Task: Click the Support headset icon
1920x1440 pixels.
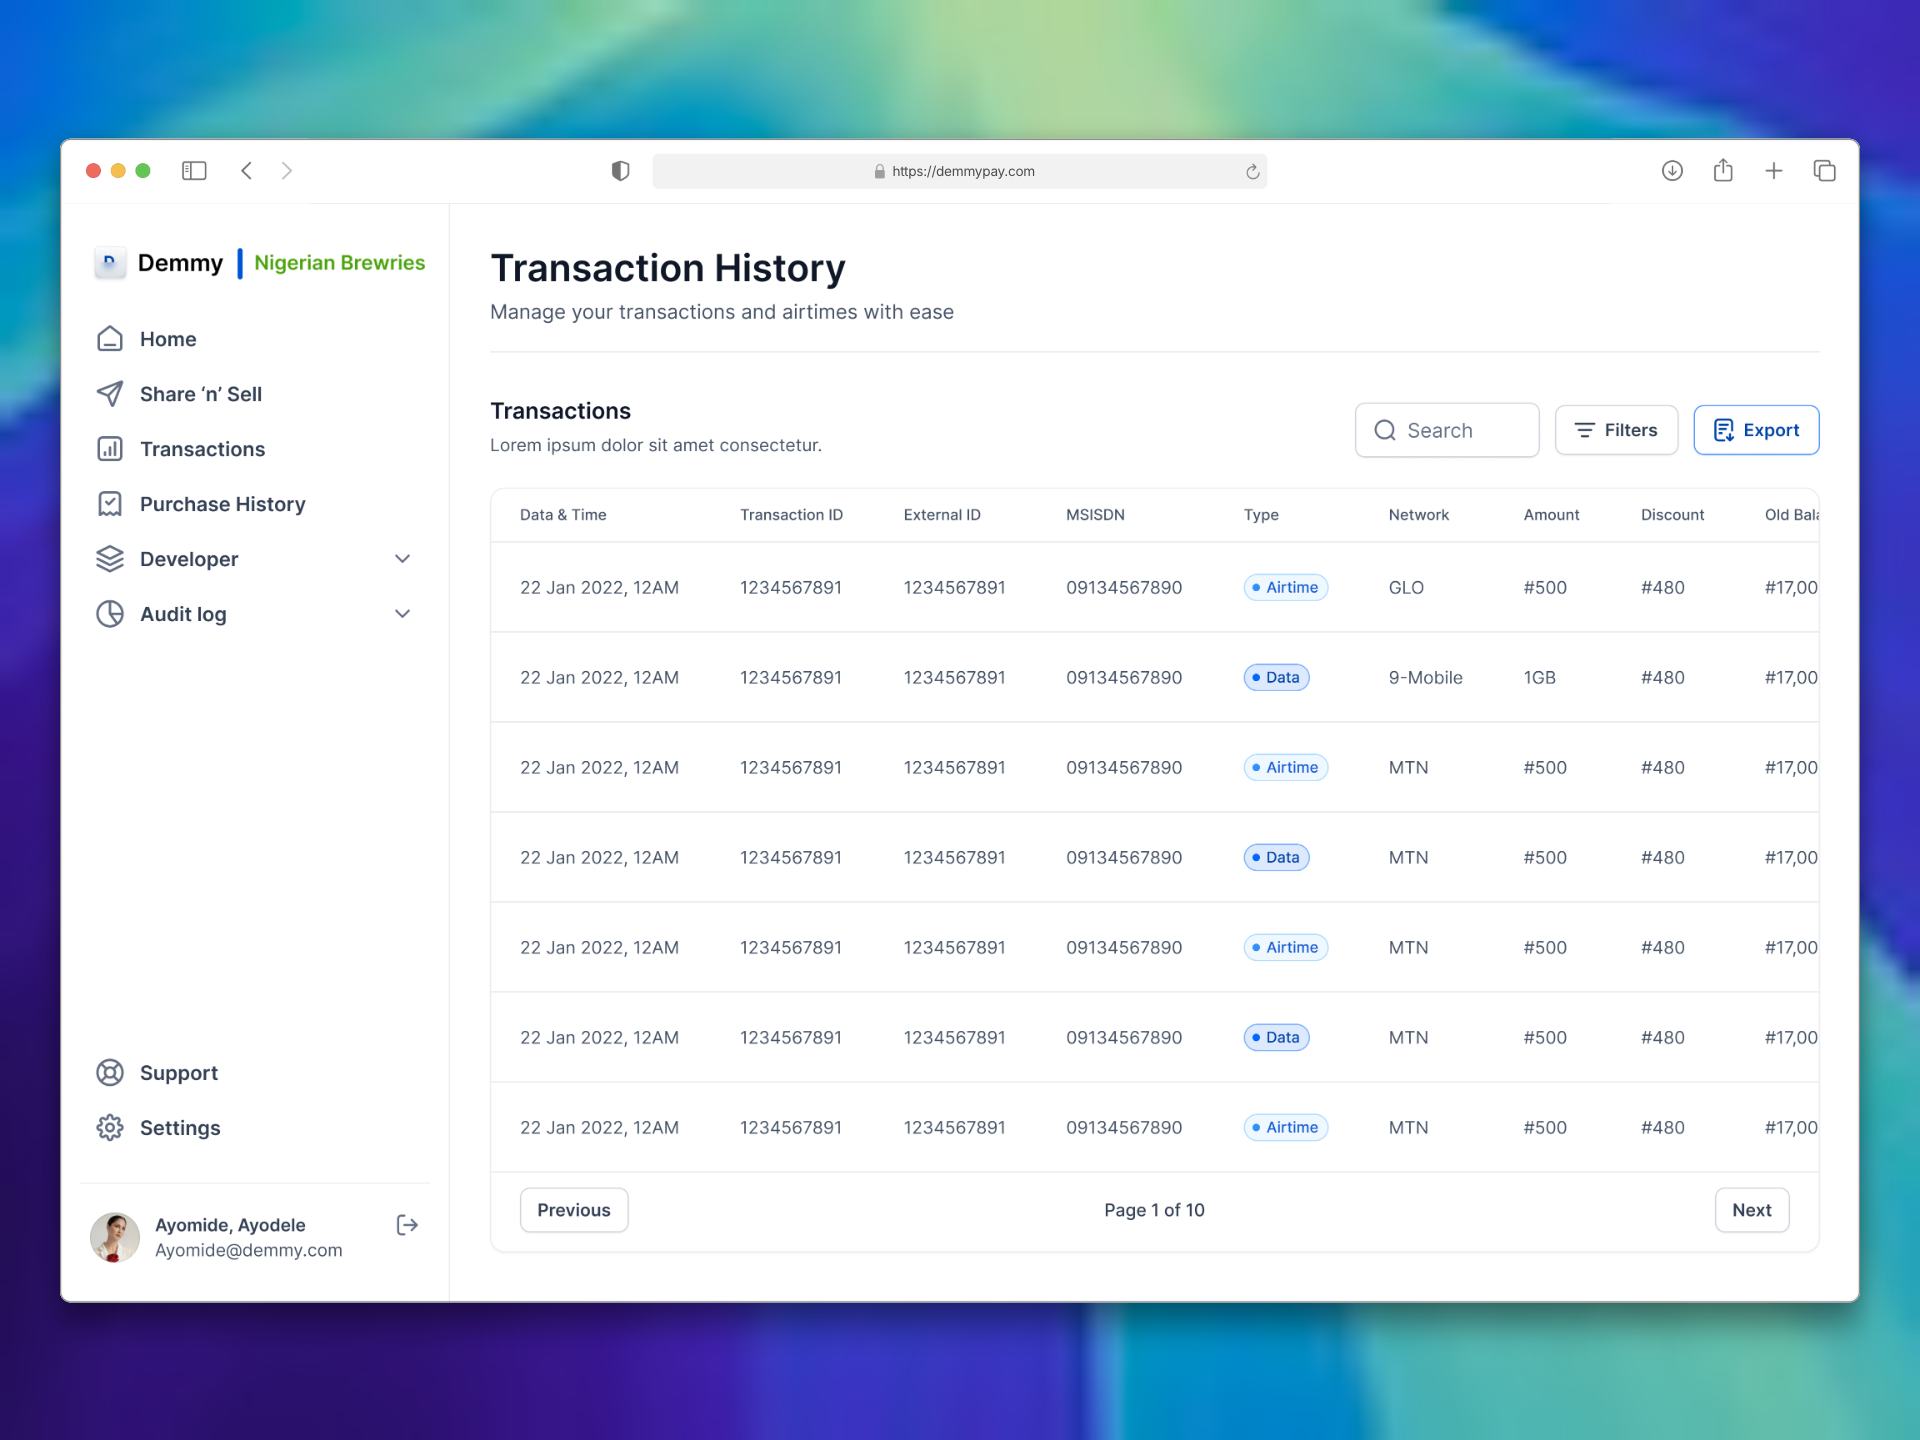Action: 110,1072
